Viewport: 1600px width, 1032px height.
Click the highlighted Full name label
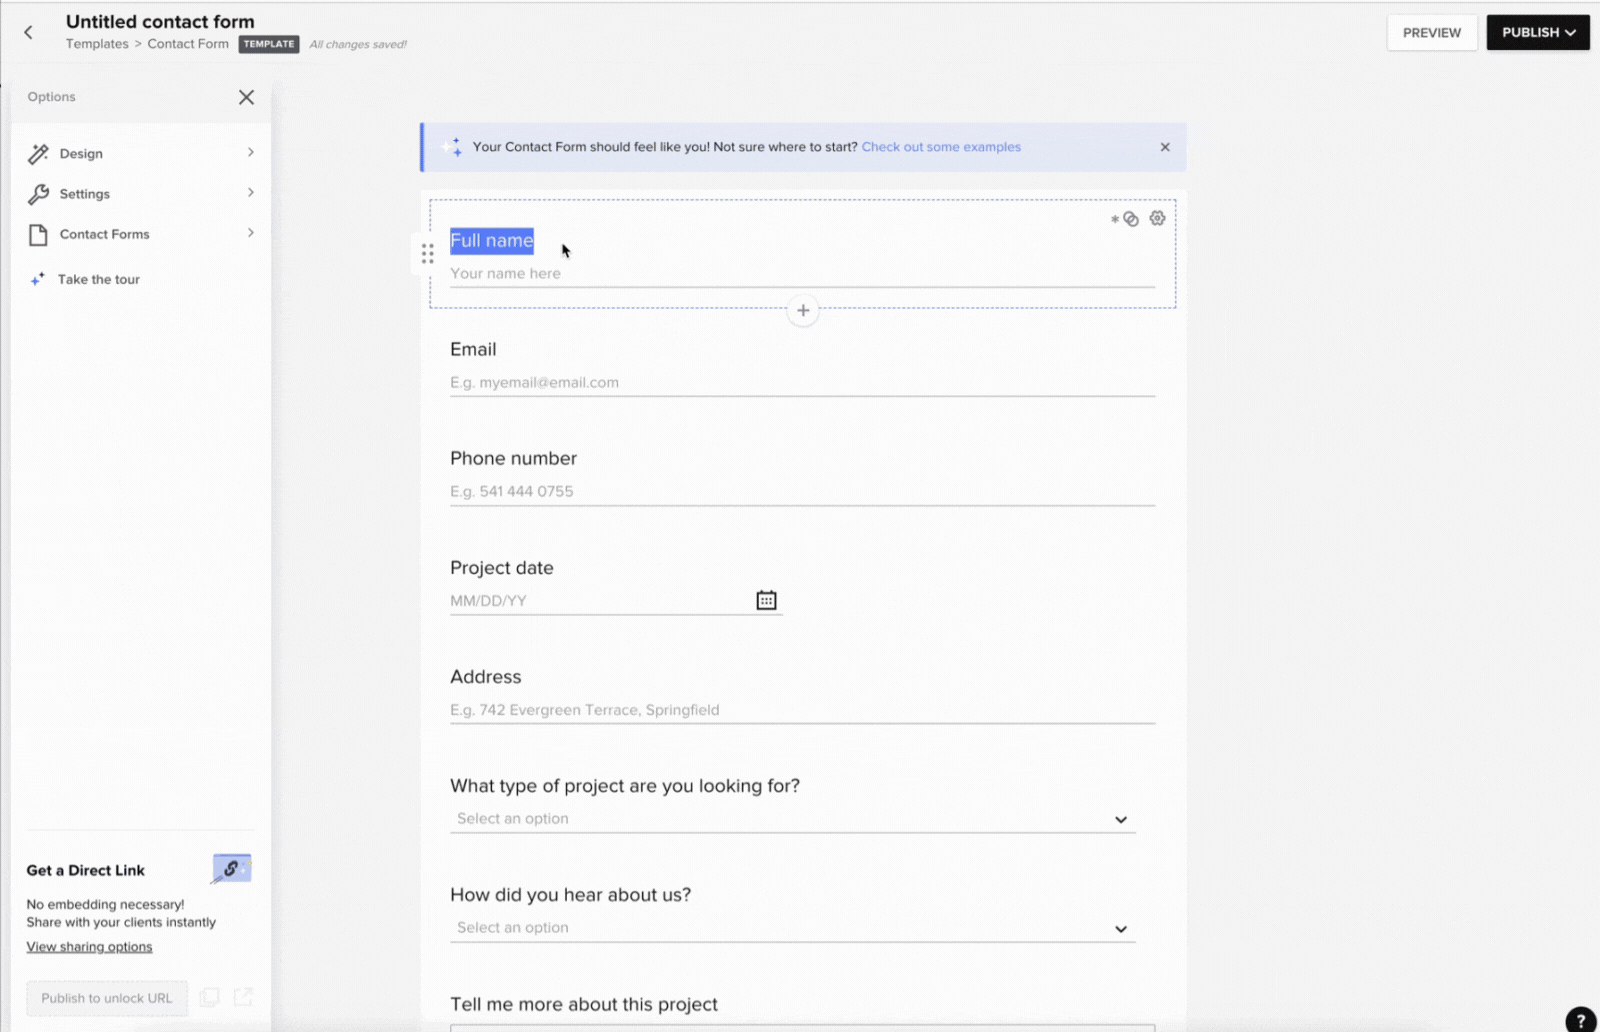pyautogui.click(x=492, y=240)
